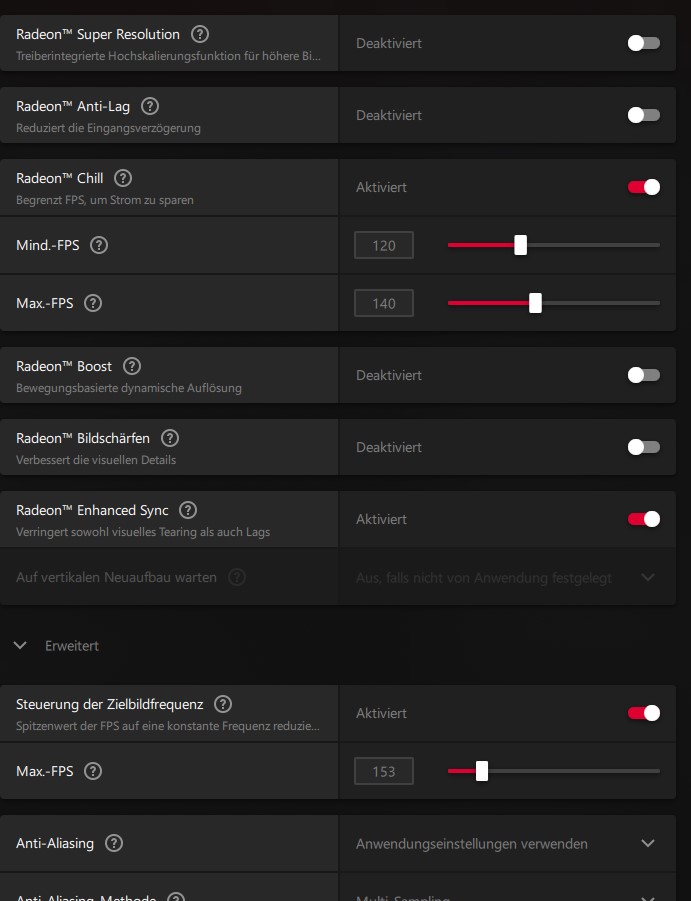The image size is (691, 901).
Task: Click help icon next to Mind.-FPS
Action: click(99, 246)
